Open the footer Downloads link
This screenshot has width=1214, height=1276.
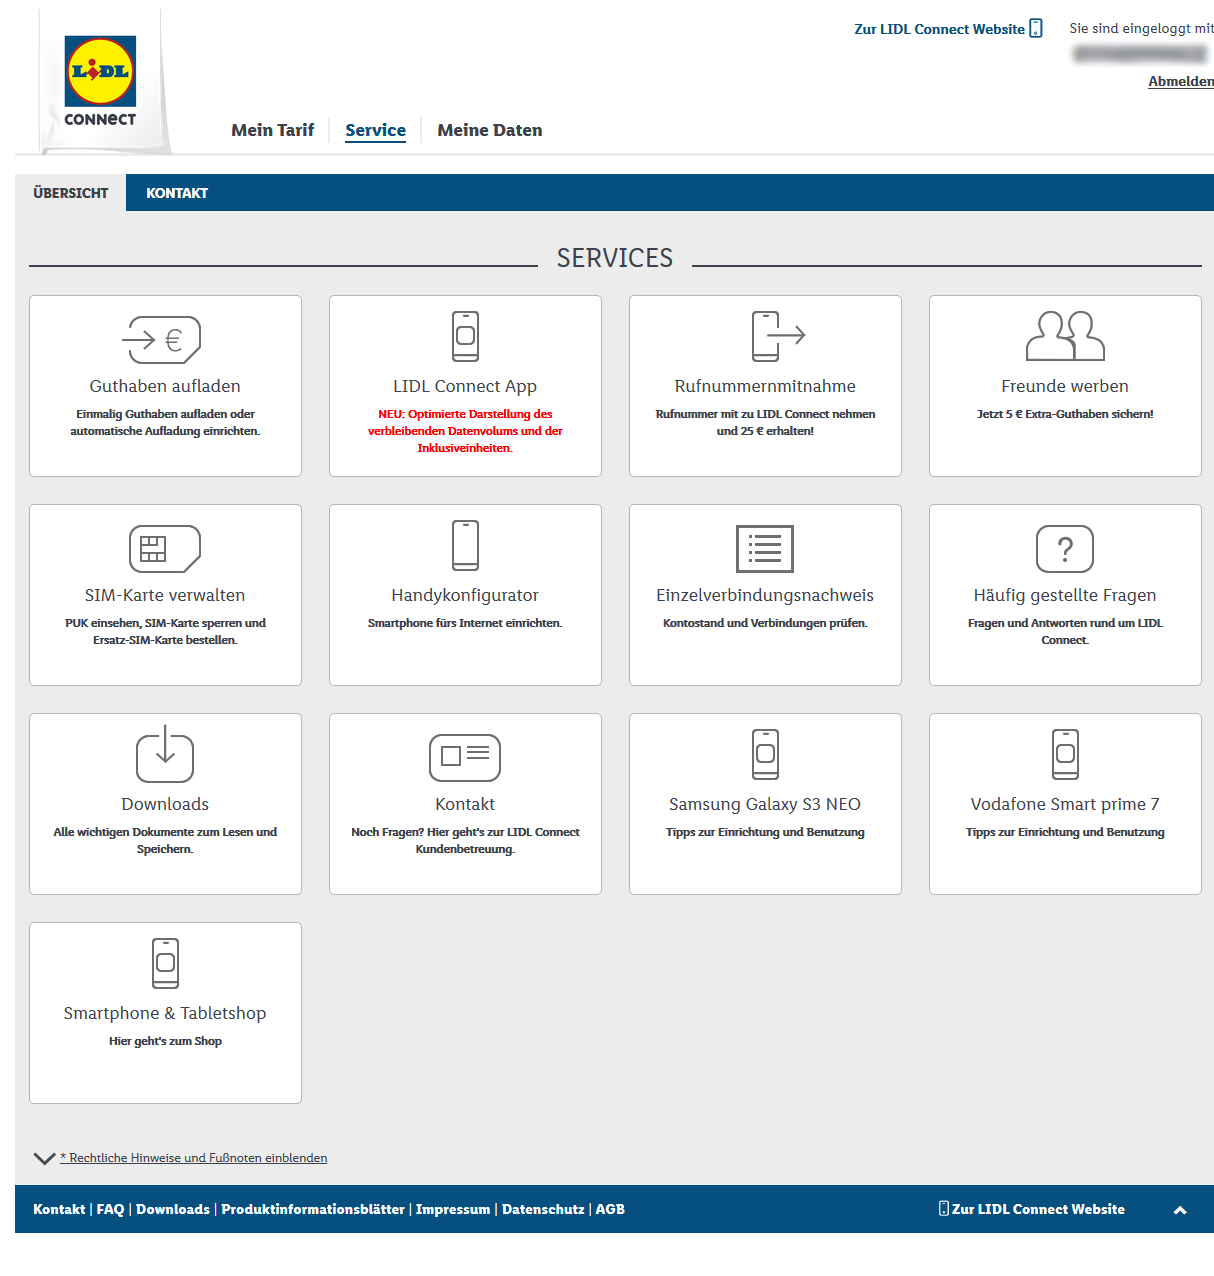click(173, 1209)
